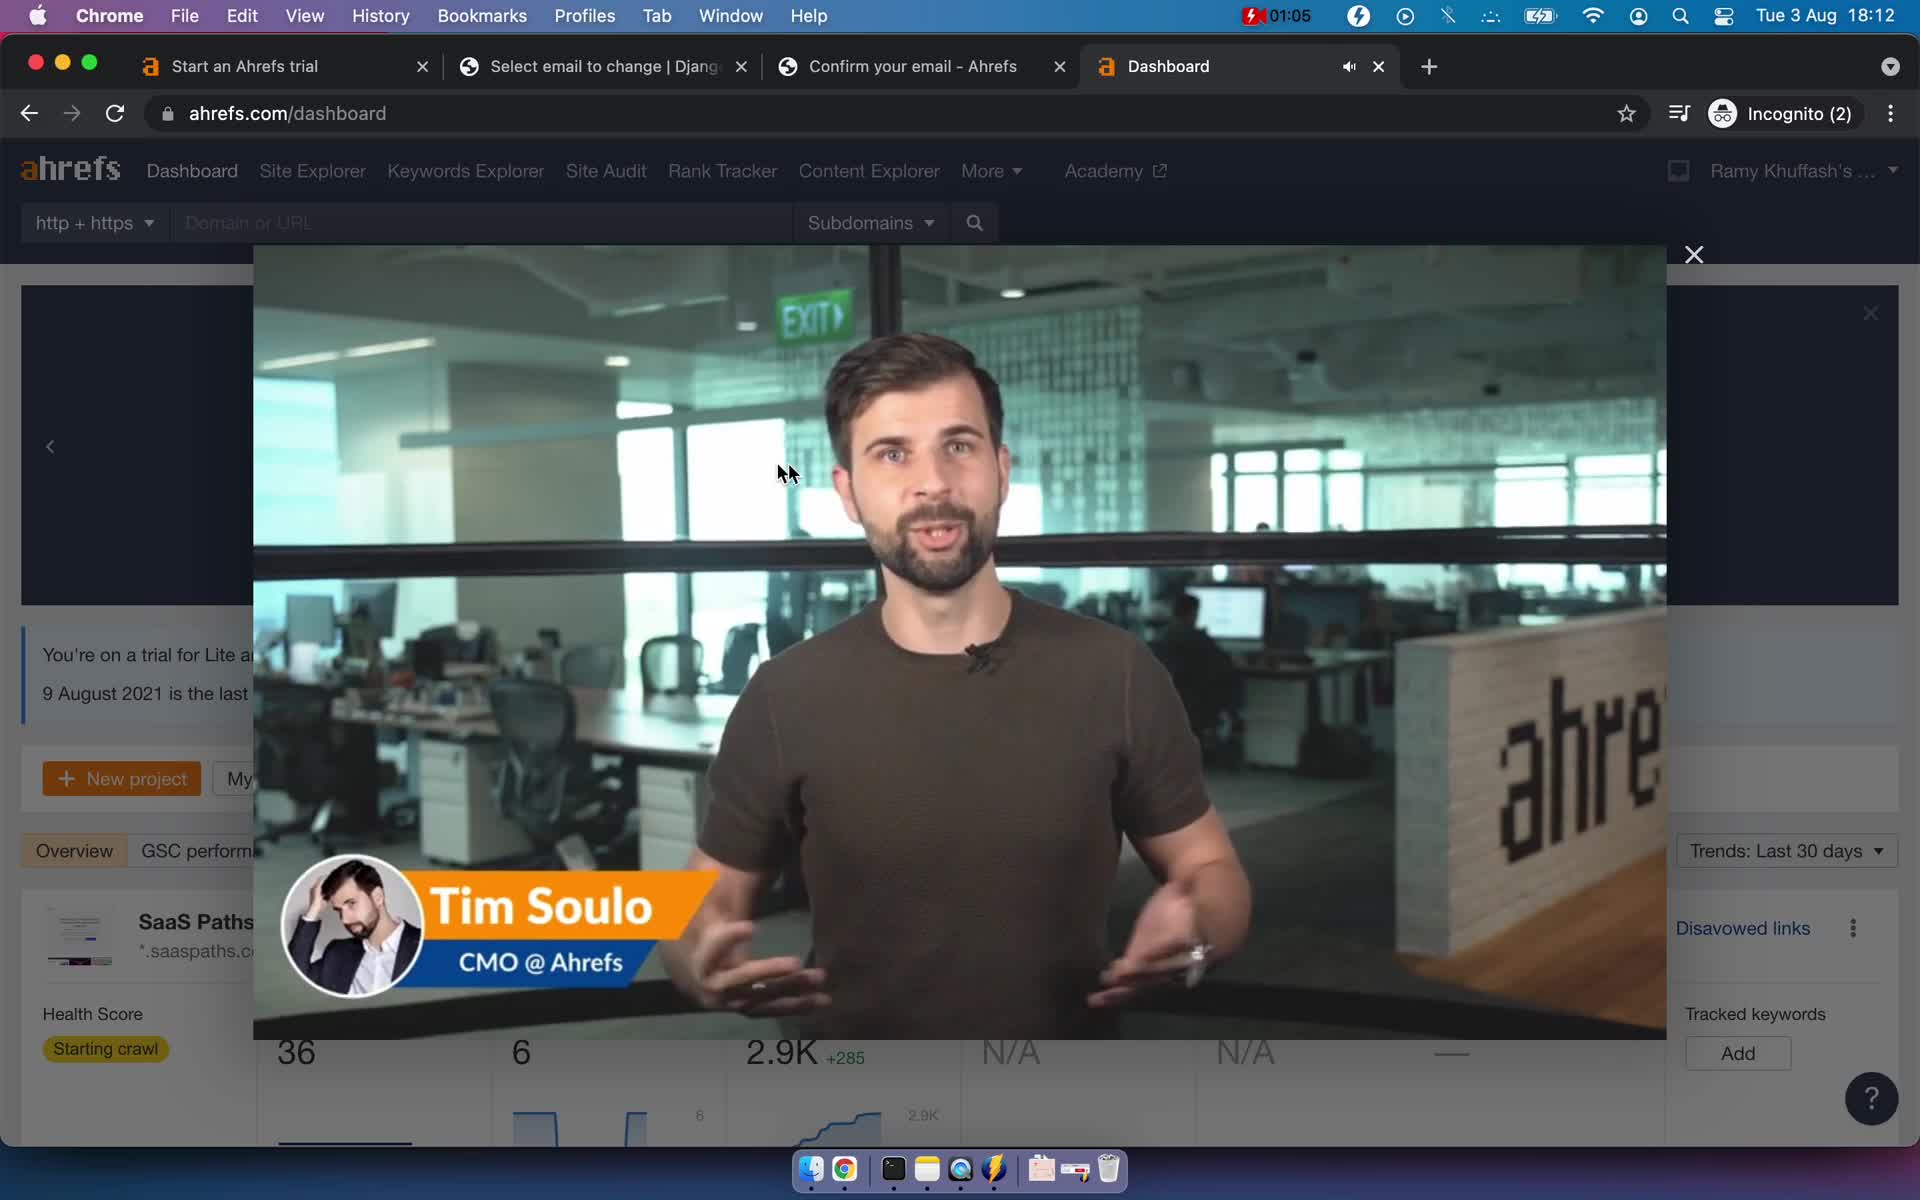Close the video overlay popup

tap(1693, 254)
